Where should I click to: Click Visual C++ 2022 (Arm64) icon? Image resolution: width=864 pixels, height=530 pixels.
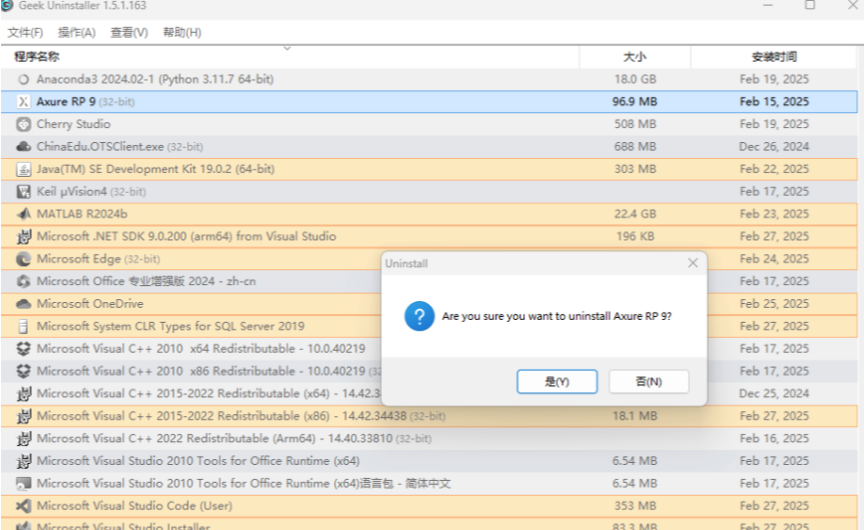click(23, 439)
